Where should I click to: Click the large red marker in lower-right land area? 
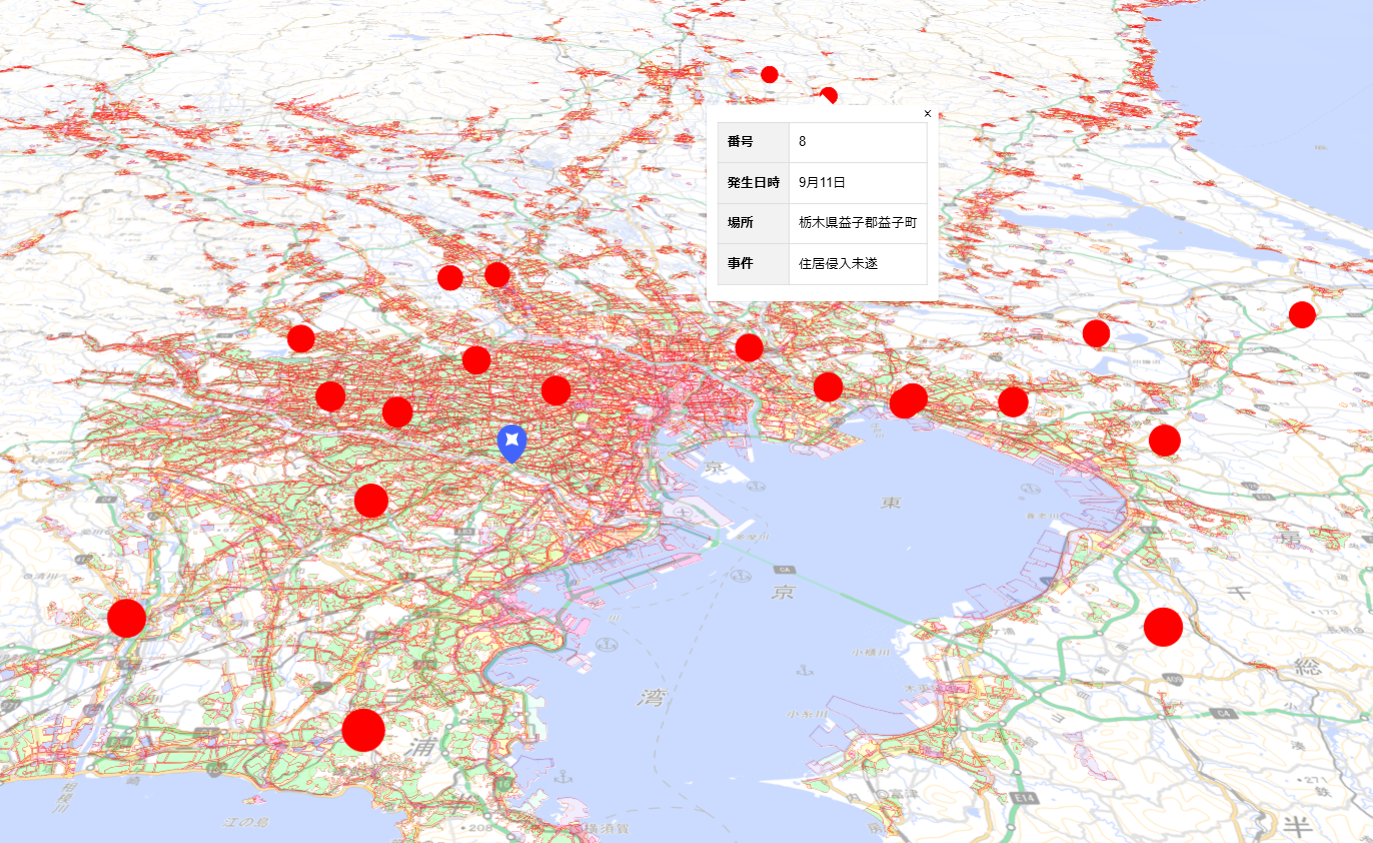pyautogui.click(x=1163, y=627)
